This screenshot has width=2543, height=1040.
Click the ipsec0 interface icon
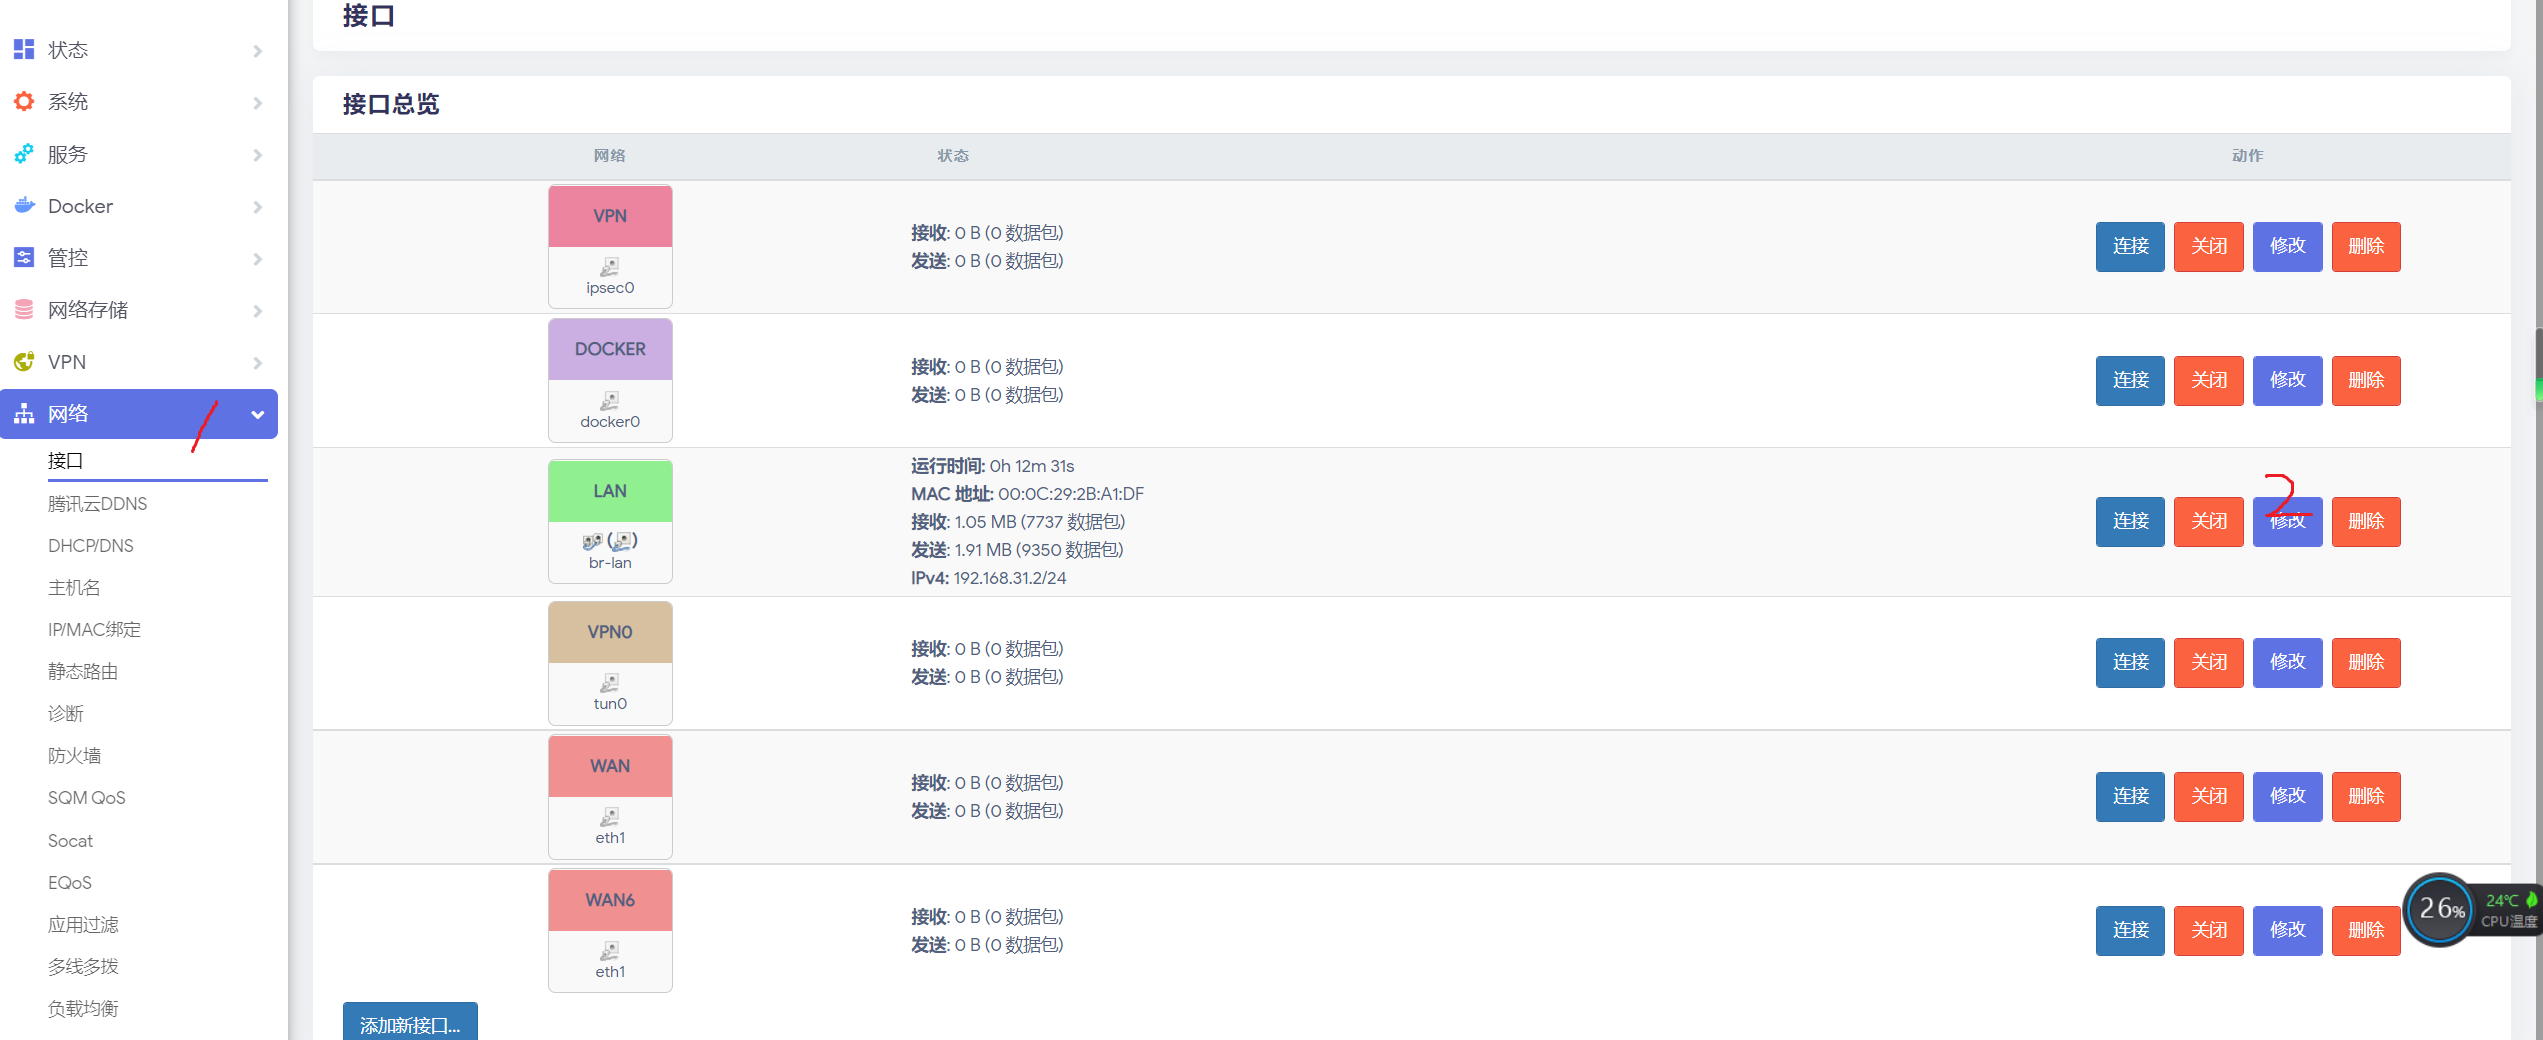point(610,267)
